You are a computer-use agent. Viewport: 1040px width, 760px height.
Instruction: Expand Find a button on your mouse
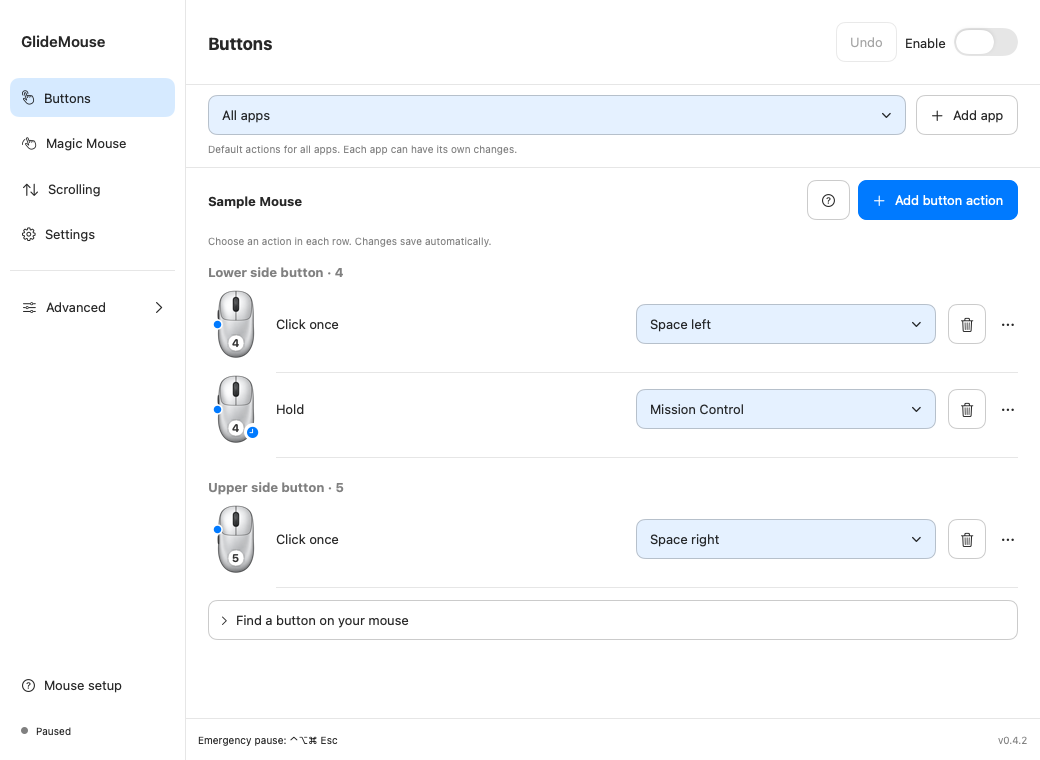tap(612, 620)
